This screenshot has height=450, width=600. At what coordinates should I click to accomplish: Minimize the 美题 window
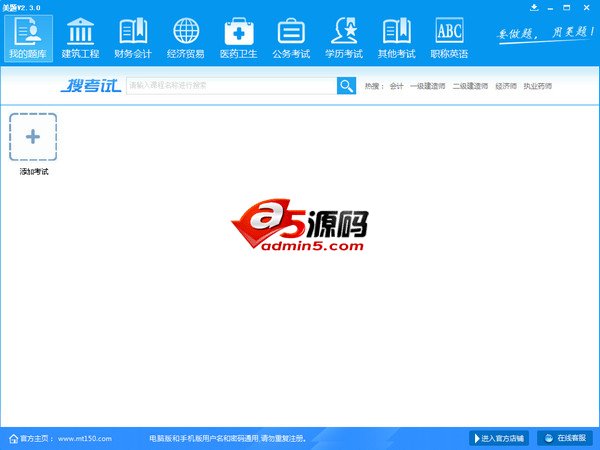[550, 8]
